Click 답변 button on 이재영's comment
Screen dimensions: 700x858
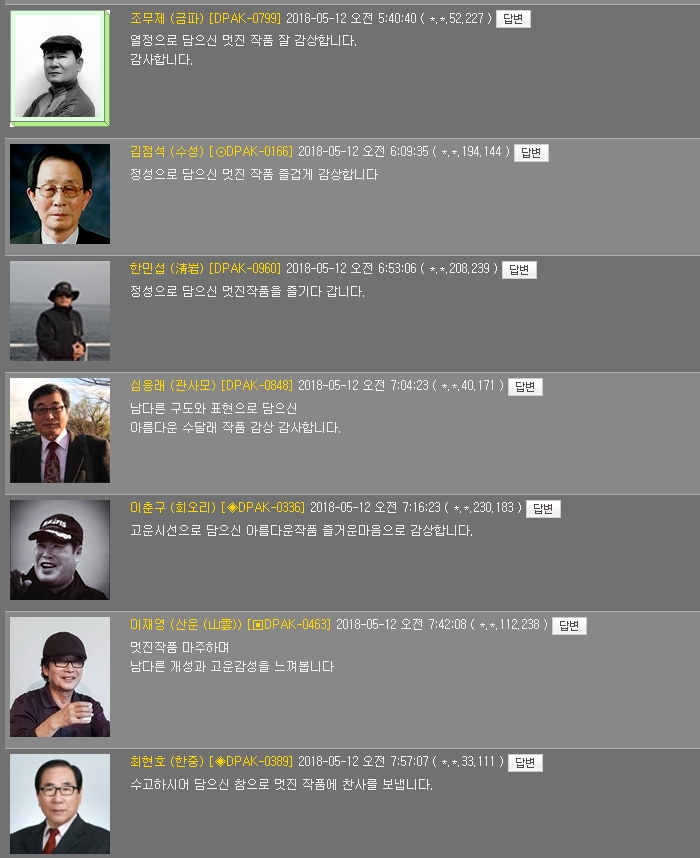[569, 626]
